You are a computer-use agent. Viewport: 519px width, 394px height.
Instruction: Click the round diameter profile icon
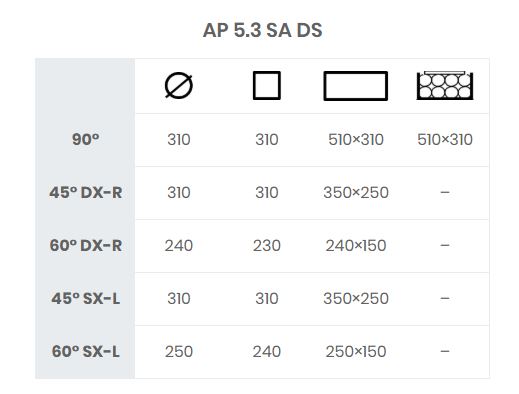point(179,85)
